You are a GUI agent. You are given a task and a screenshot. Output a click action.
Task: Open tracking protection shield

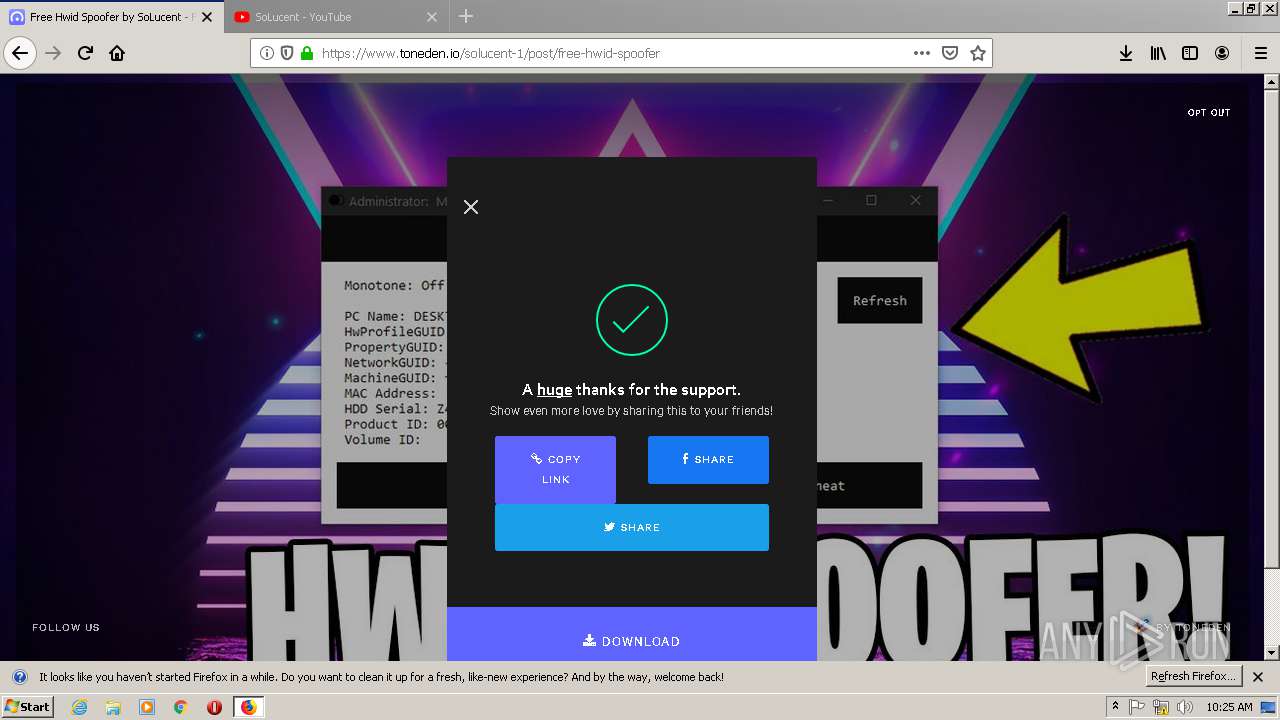point(287,53)
